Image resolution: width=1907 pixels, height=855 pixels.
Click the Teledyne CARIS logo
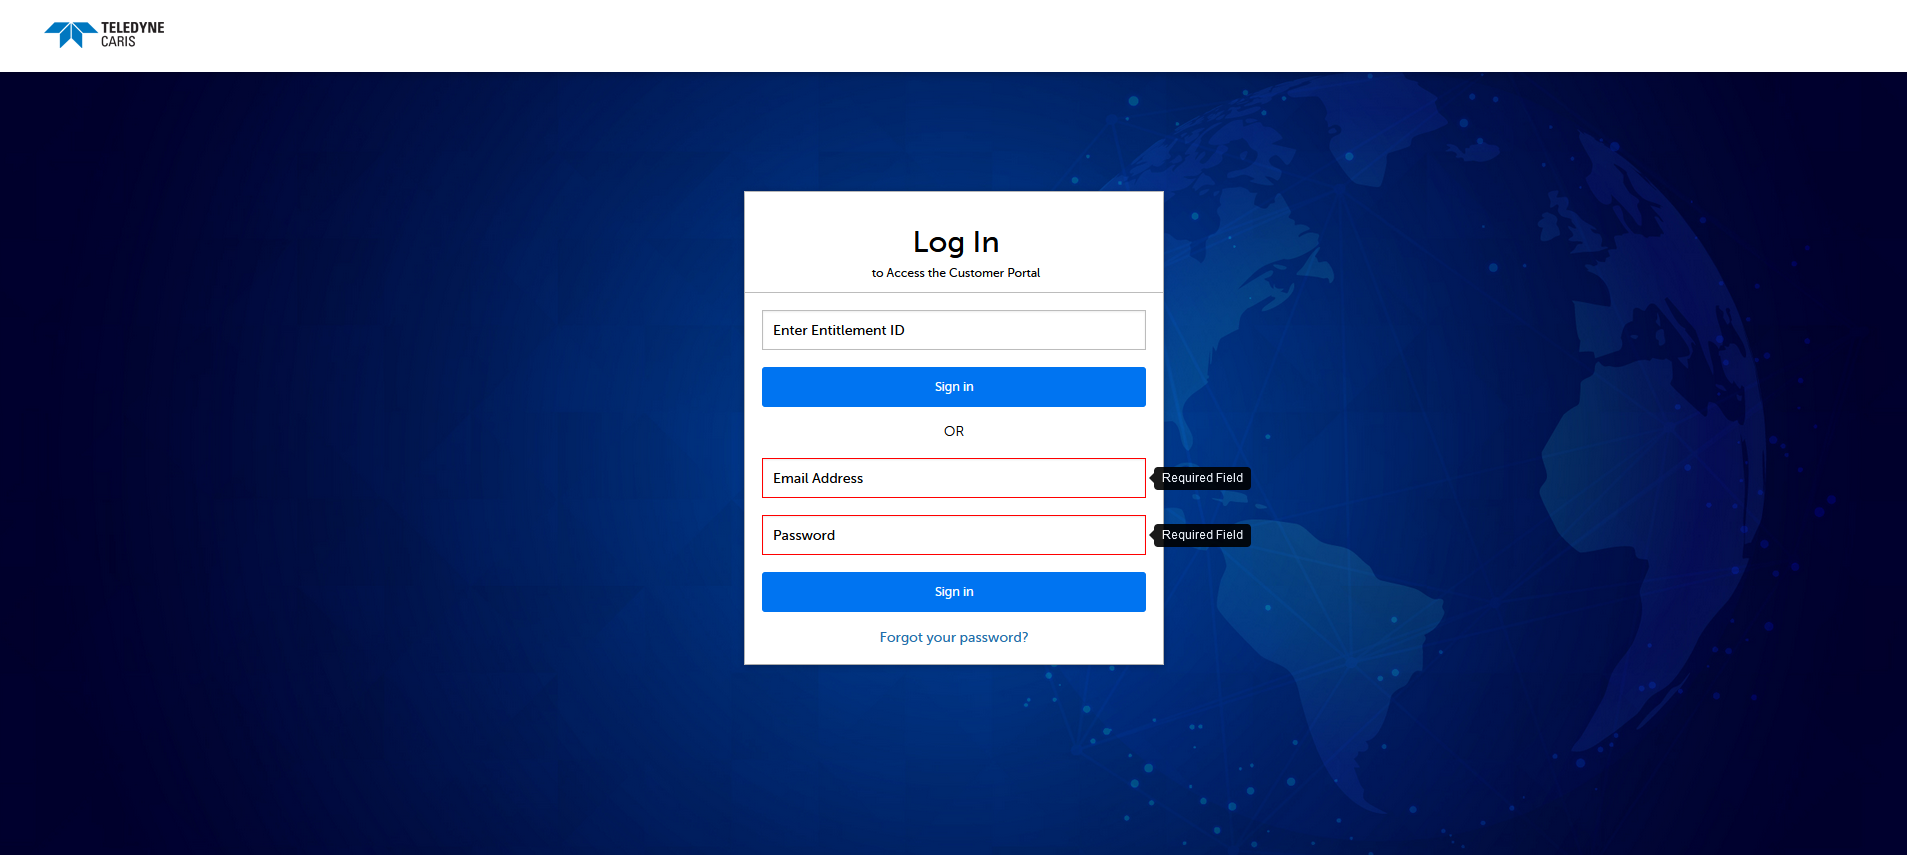104,35
